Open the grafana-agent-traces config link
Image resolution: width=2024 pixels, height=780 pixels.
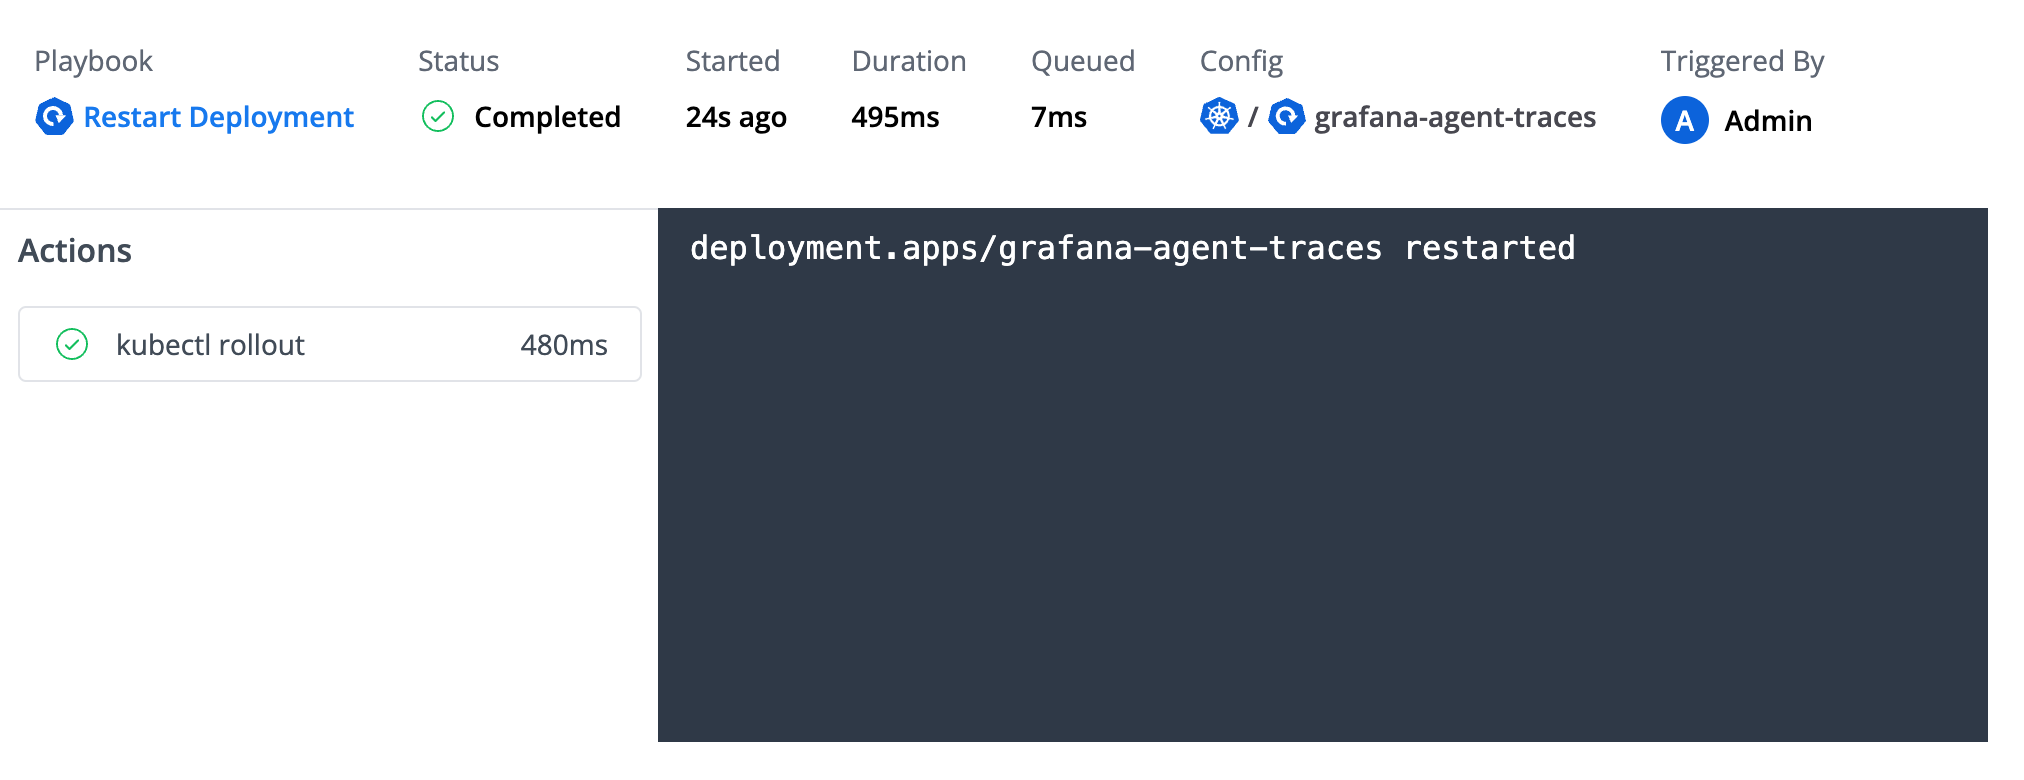click(1454, 117)
